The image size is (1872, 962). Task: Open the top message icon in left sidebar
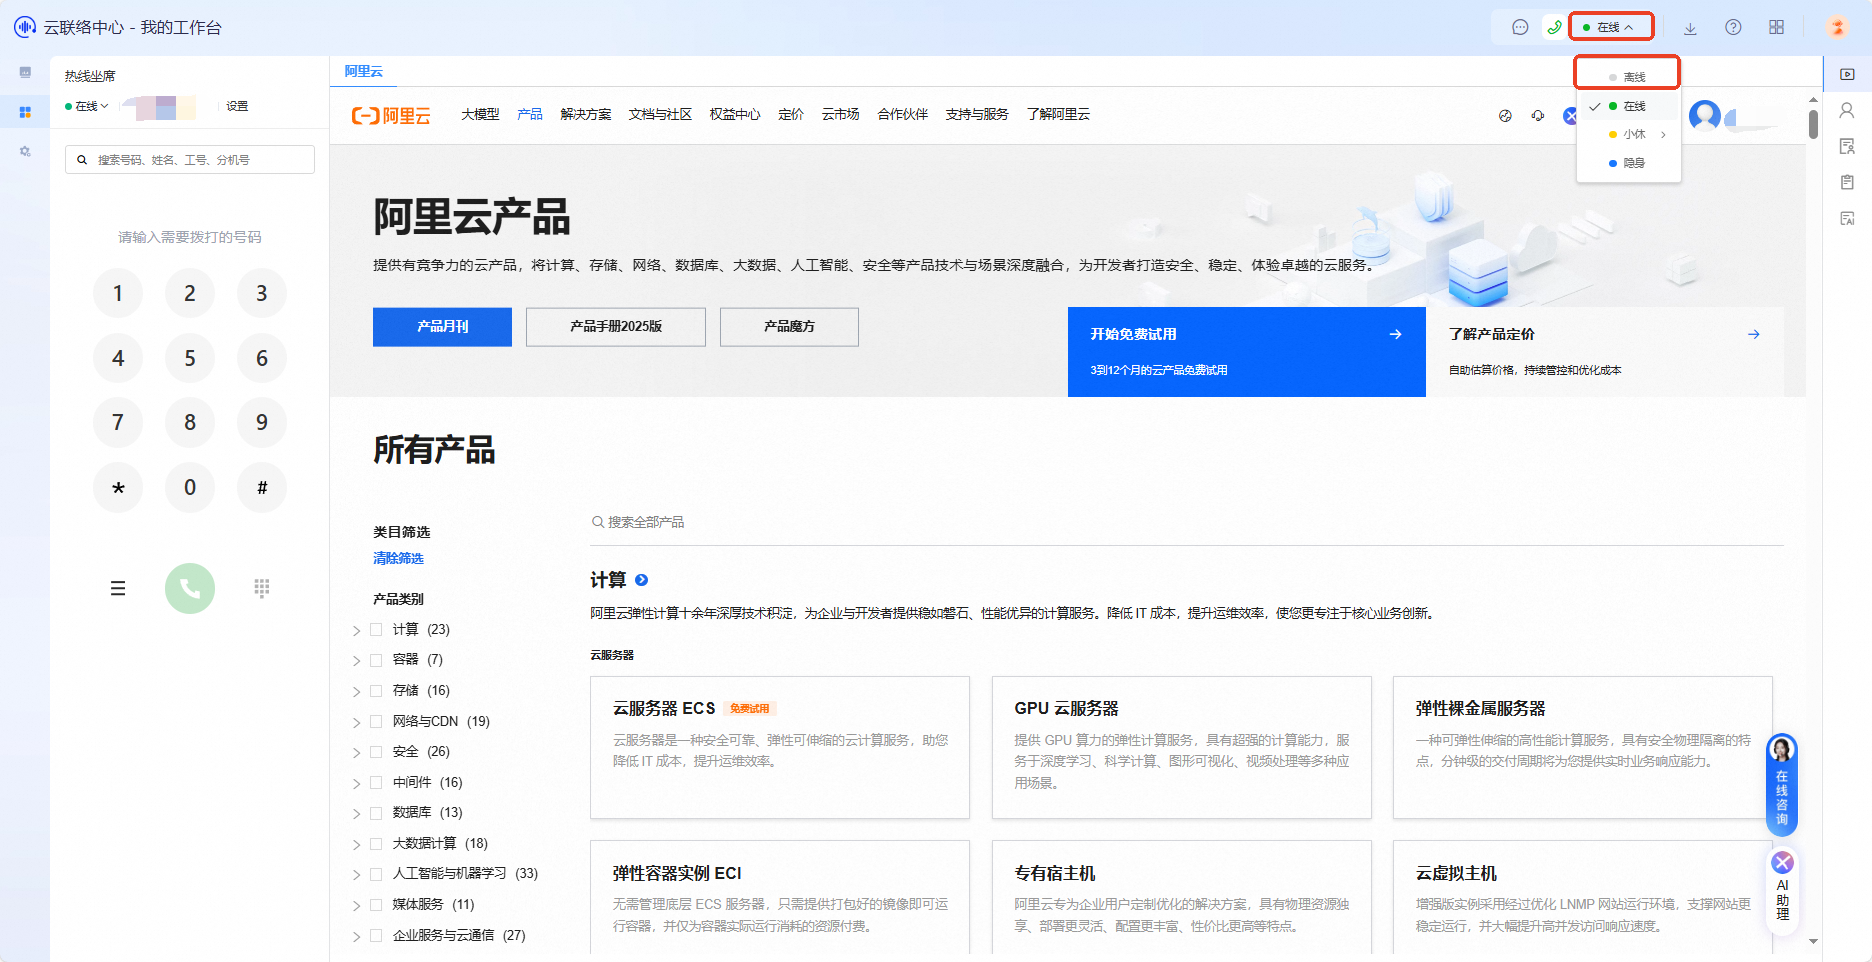point(25,72)
